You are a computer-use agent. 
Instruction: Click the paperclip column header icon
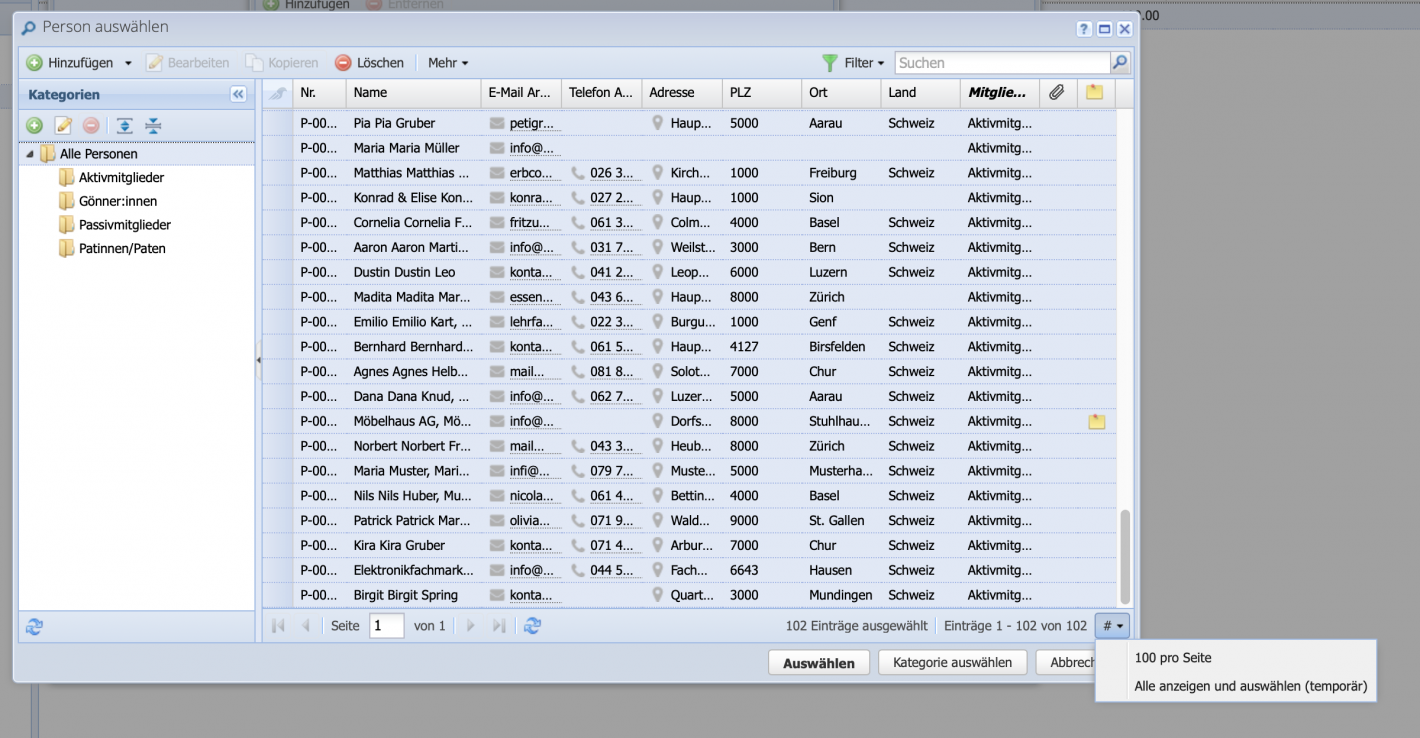point(1056,92)
